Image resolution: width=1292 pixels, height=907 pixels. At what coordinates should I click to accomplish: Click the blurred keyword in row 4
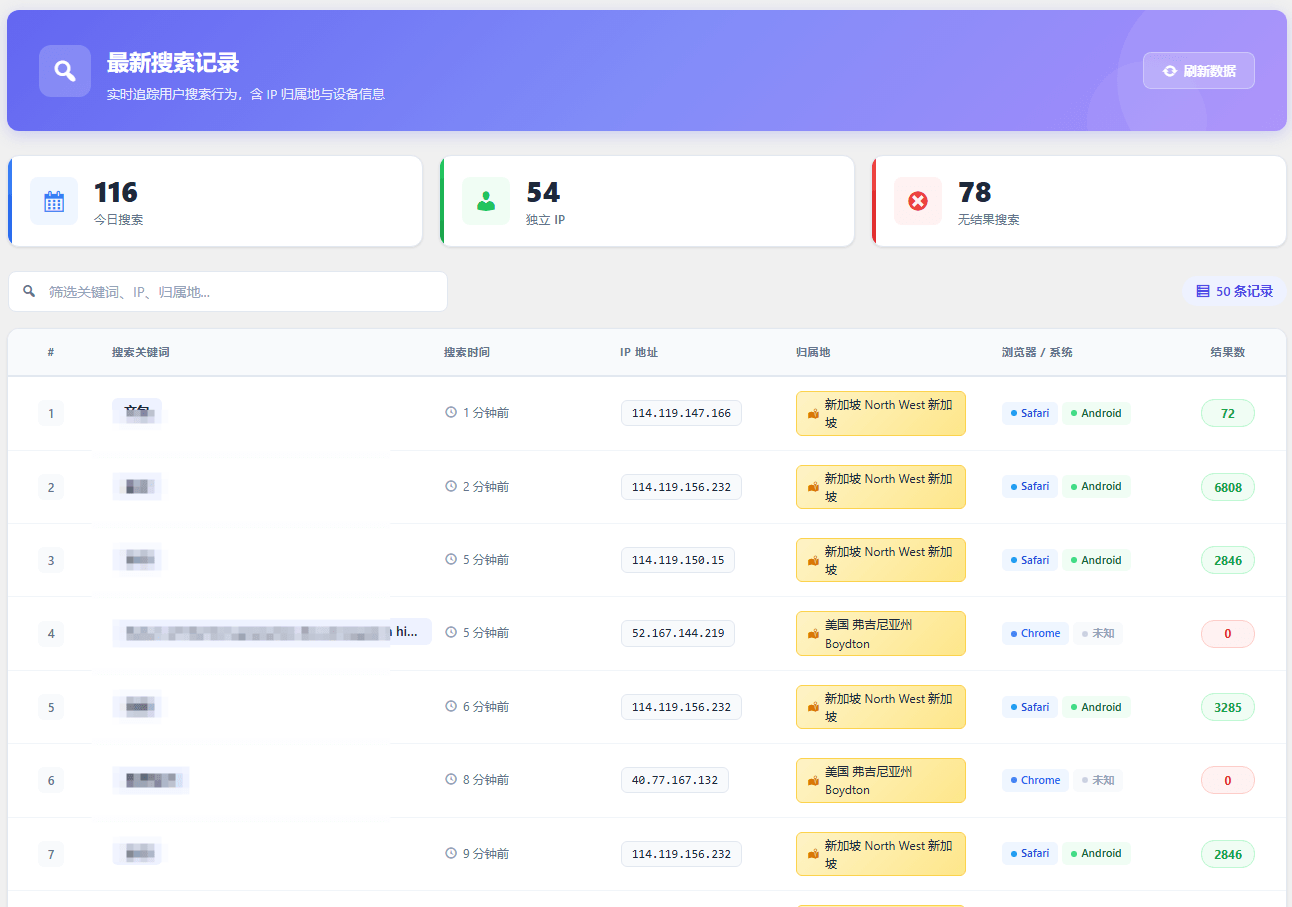coord(272,632)
